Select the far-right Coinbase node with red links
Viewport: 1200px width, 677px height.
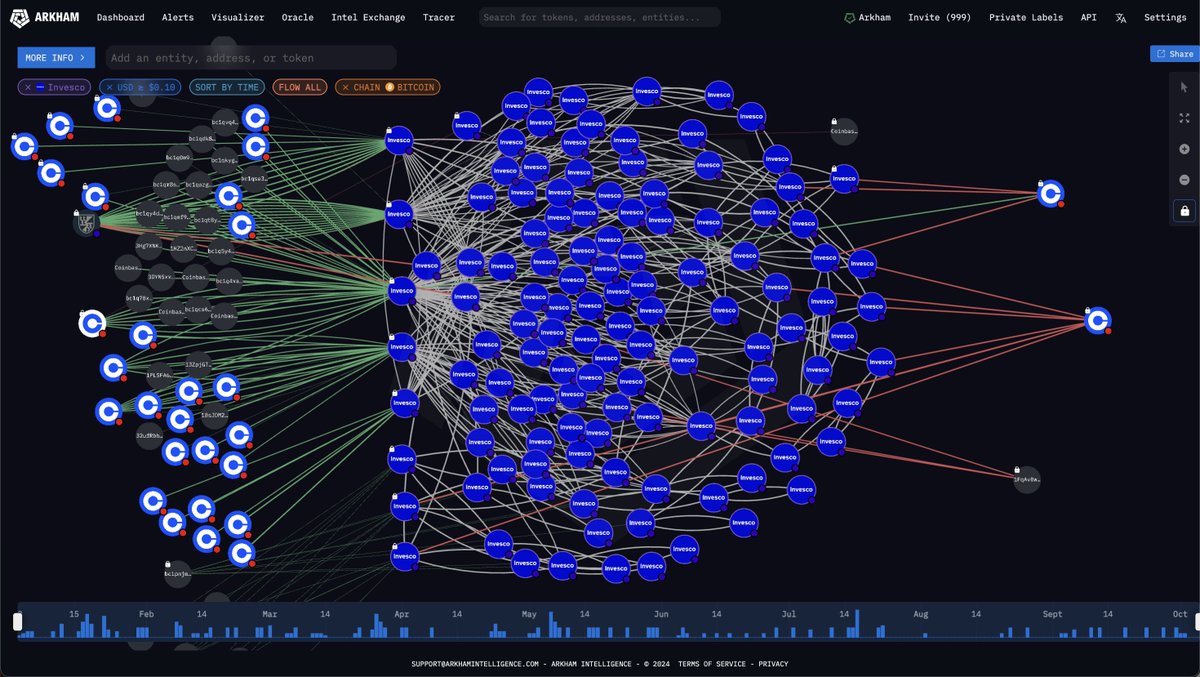click(x=1098, y=320)
